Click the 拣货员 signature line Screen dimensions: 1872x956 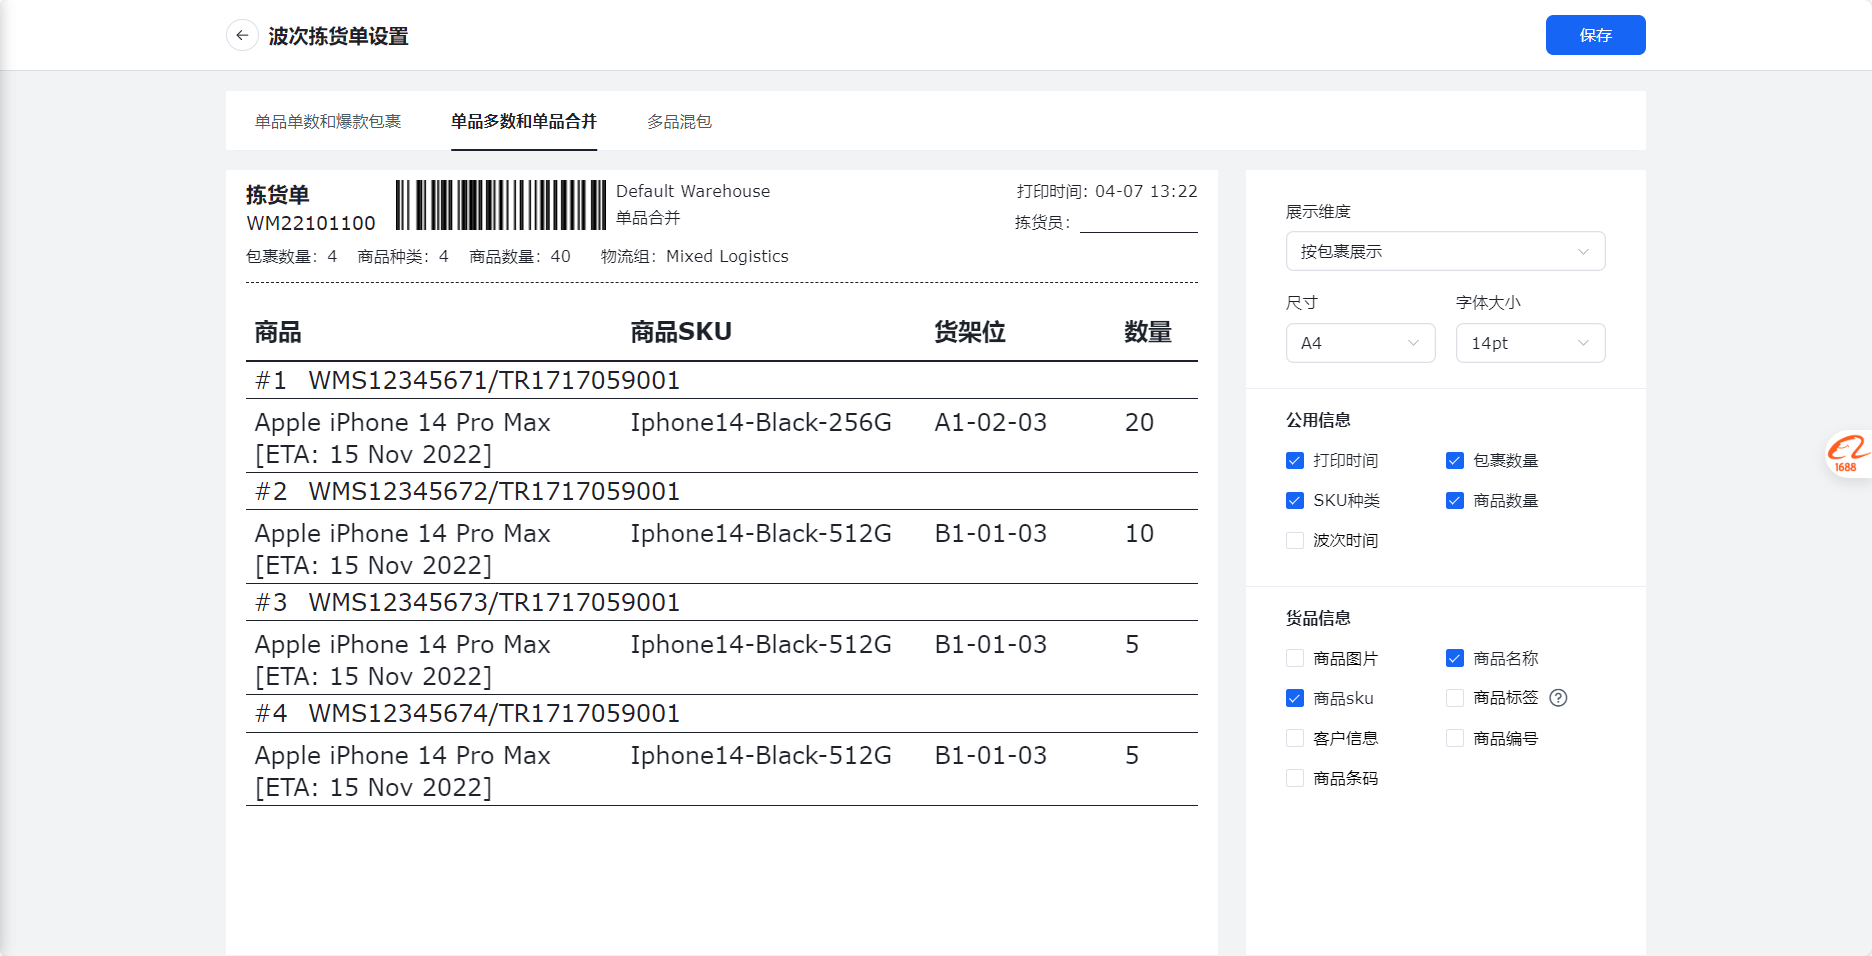[x=1139, y=230]
